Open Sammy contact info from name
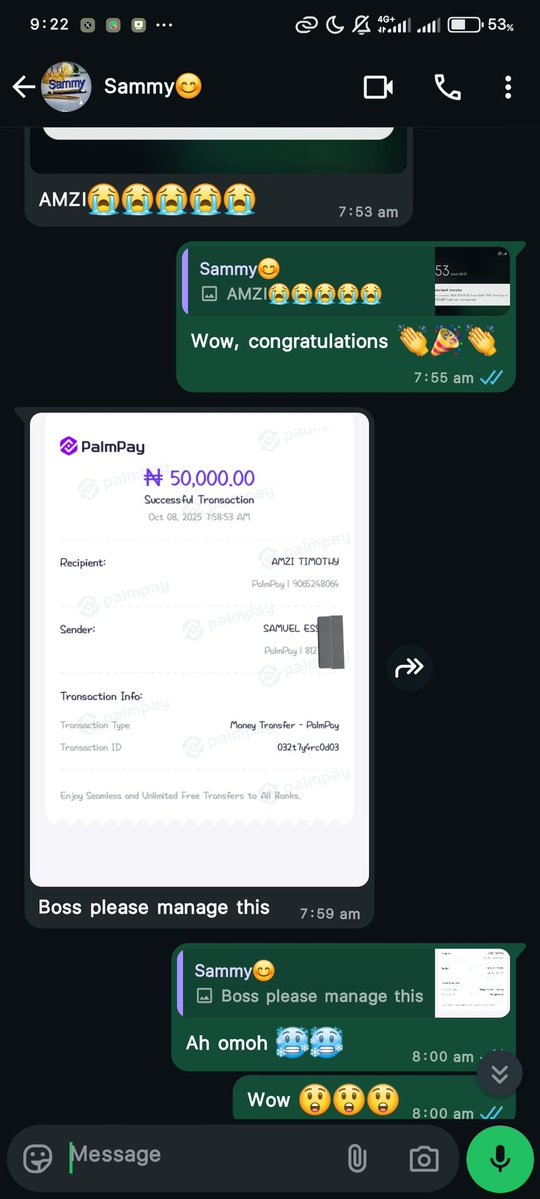The image size is (540, 1199). [x=152, y=87]
